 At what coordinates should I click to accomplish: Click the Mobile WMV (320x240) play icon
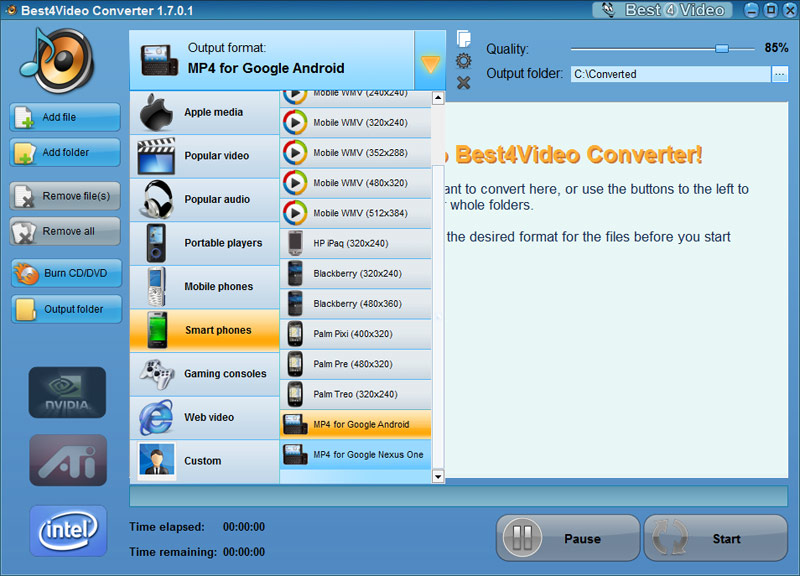click(295, 122)
